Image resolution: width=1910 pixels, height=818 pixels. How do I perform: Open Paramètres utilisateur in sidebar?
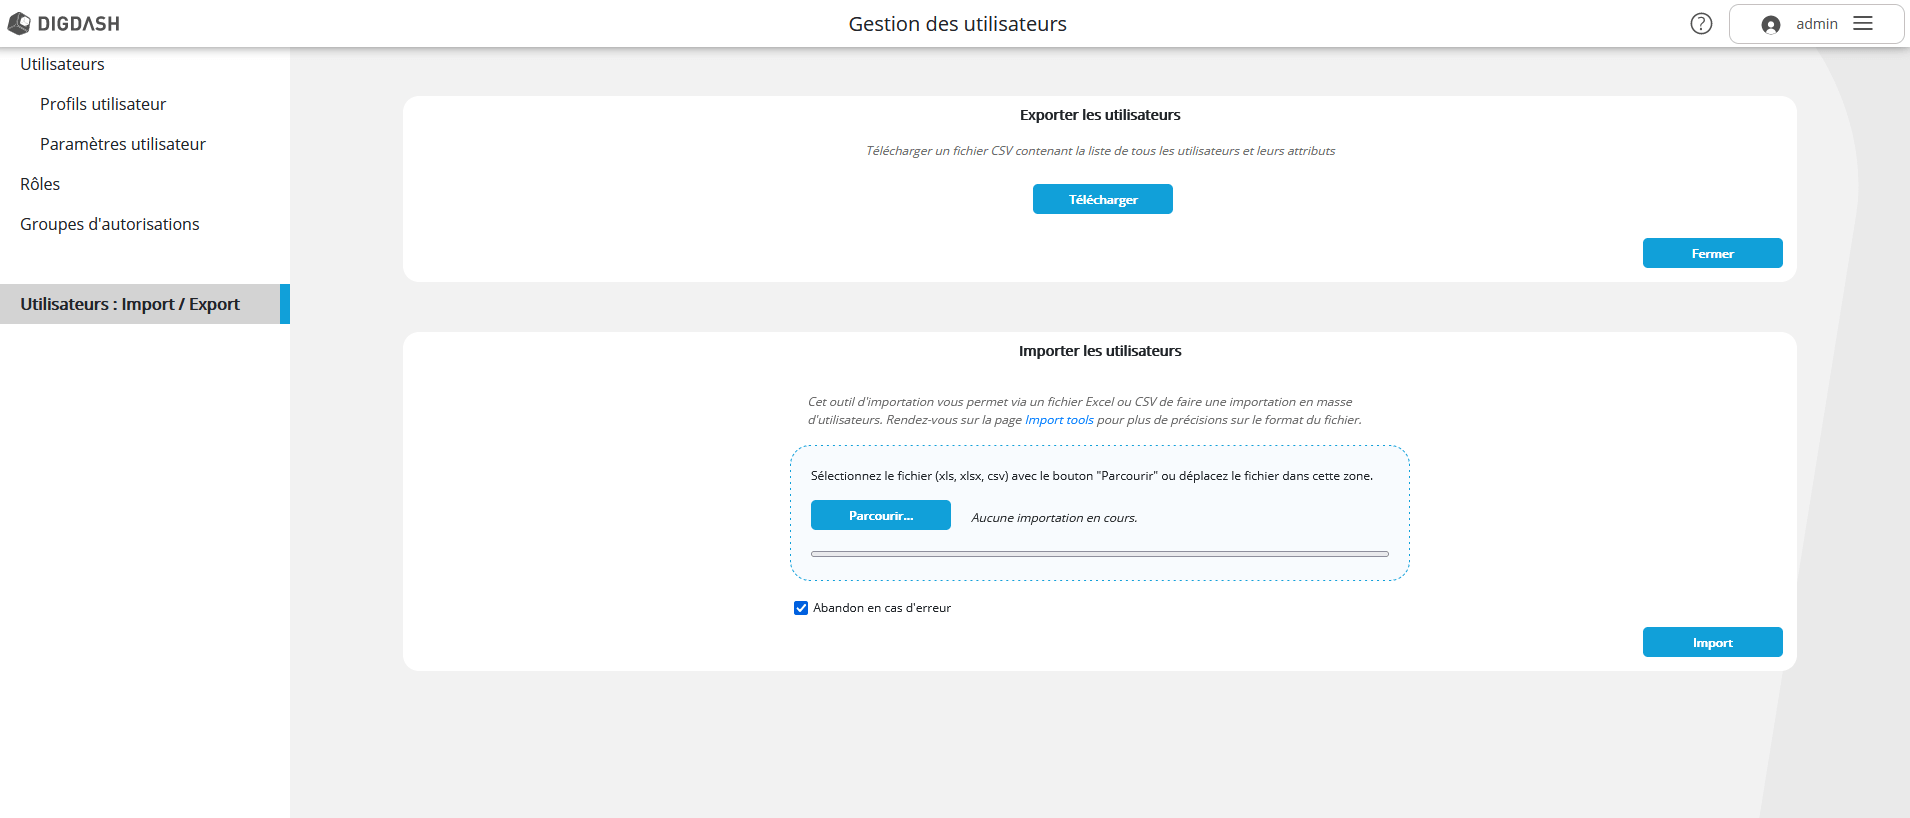pos(123,144)
